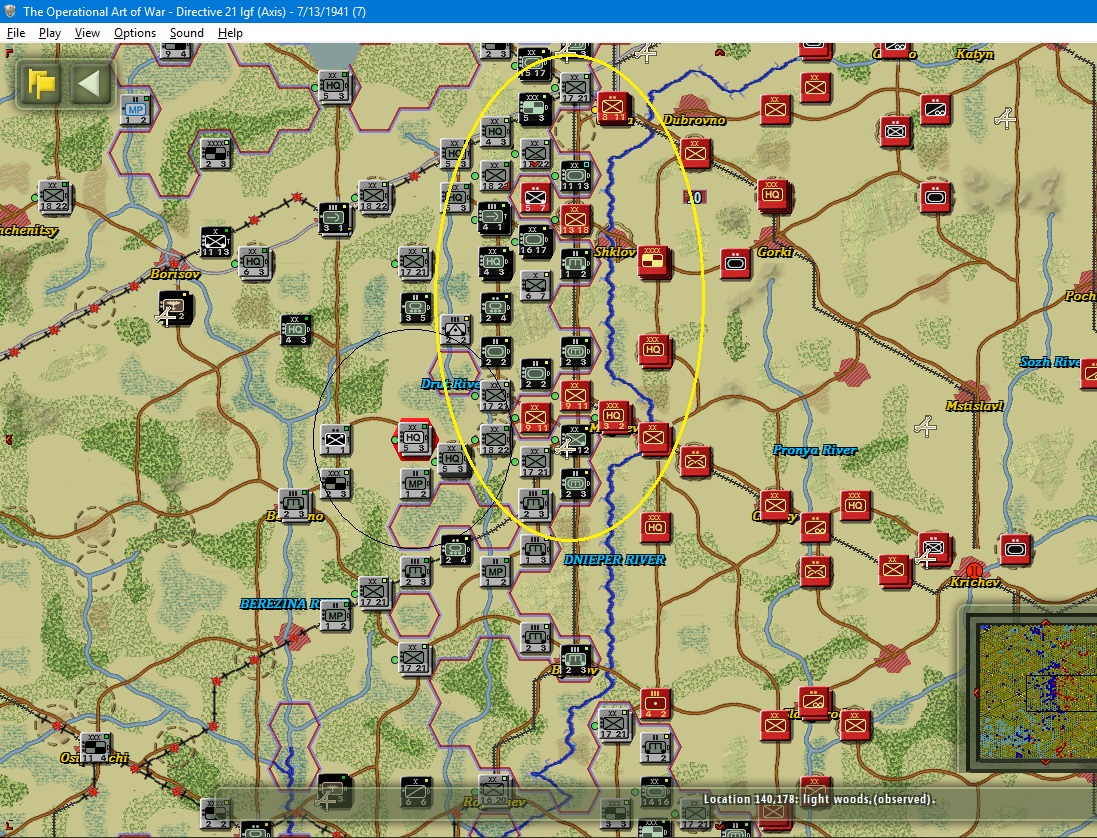
Task: Select the black XXX 5-3 corps unit
Action: tap(535, 108)
